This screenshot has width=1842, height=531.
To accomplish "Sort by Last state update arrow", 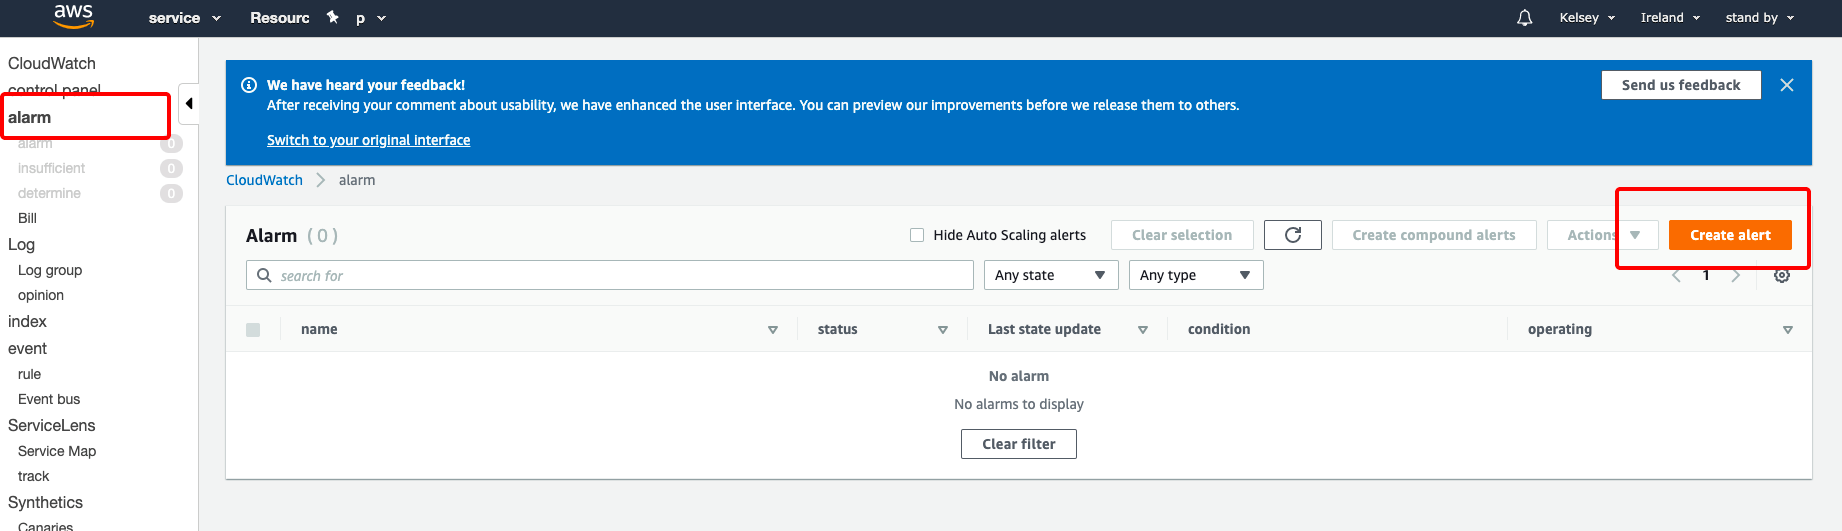I will click(1143, 330).
